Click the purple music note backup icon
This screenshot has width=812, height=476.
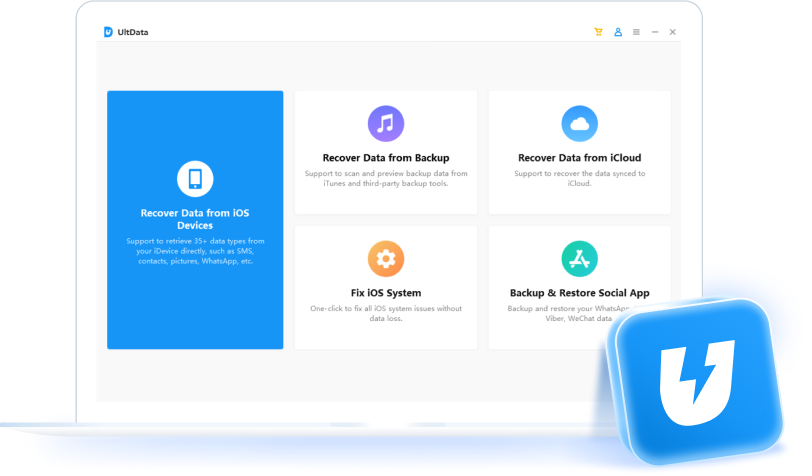[386, 124]
